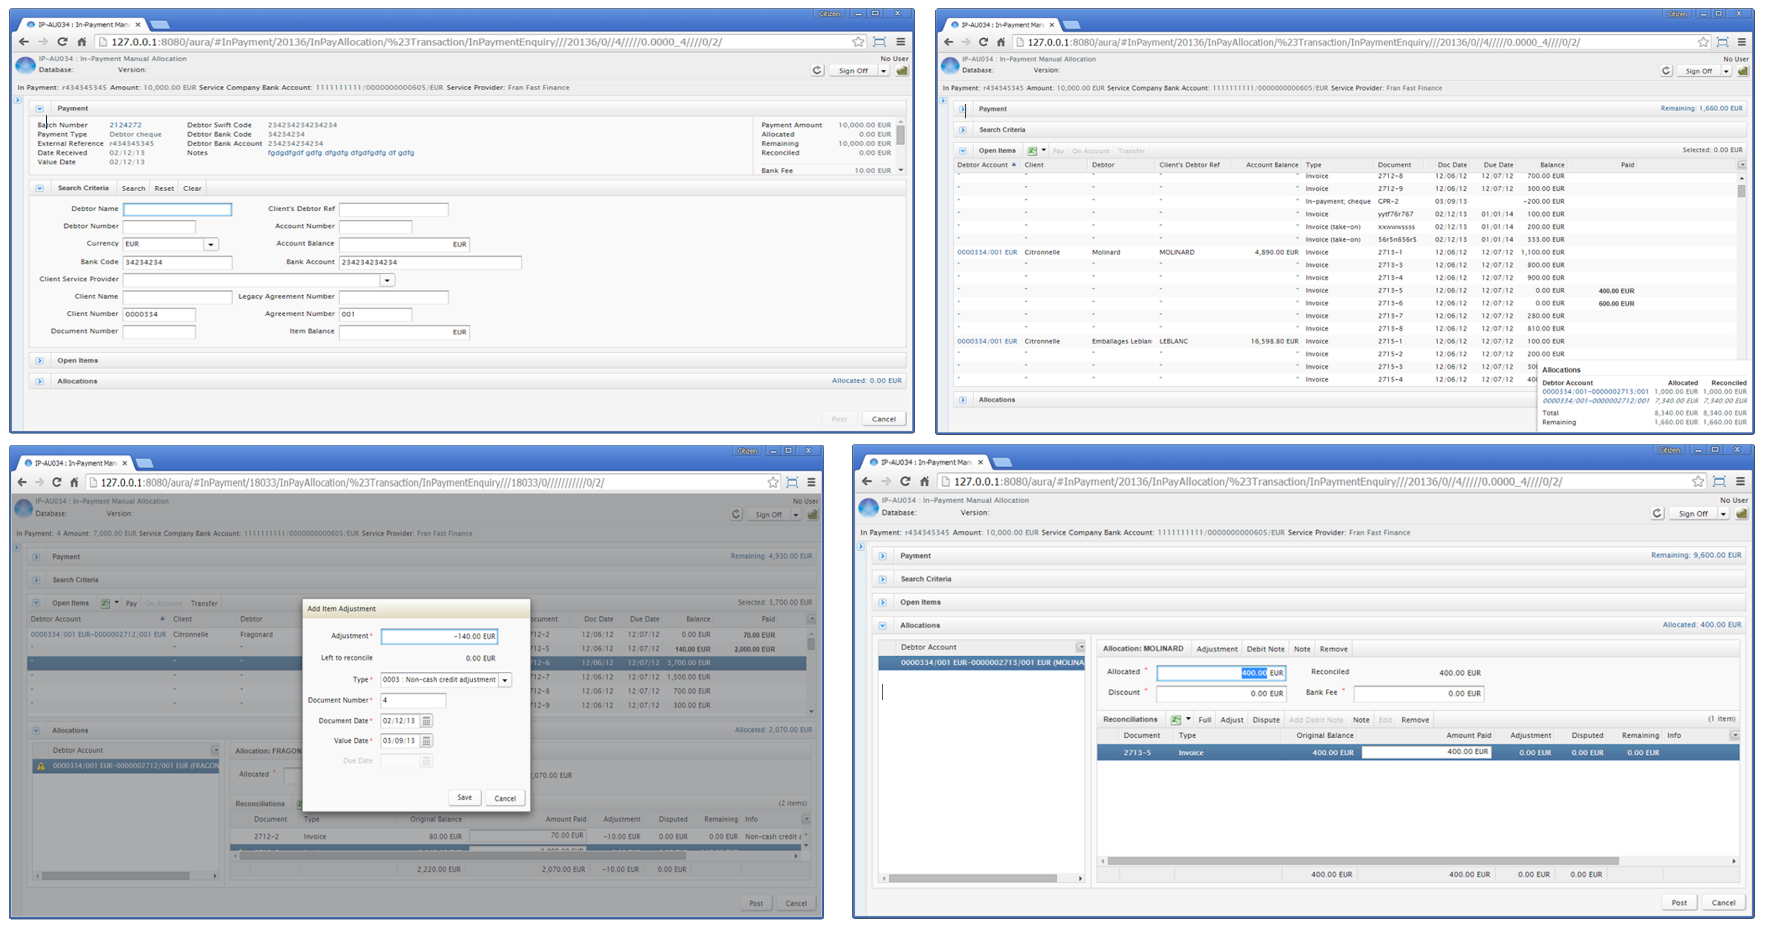1765x927 pixels.
Task: Open the notes link starting with fgdgdfgdf
Action: pyautogui.click(x=341, y=153)
